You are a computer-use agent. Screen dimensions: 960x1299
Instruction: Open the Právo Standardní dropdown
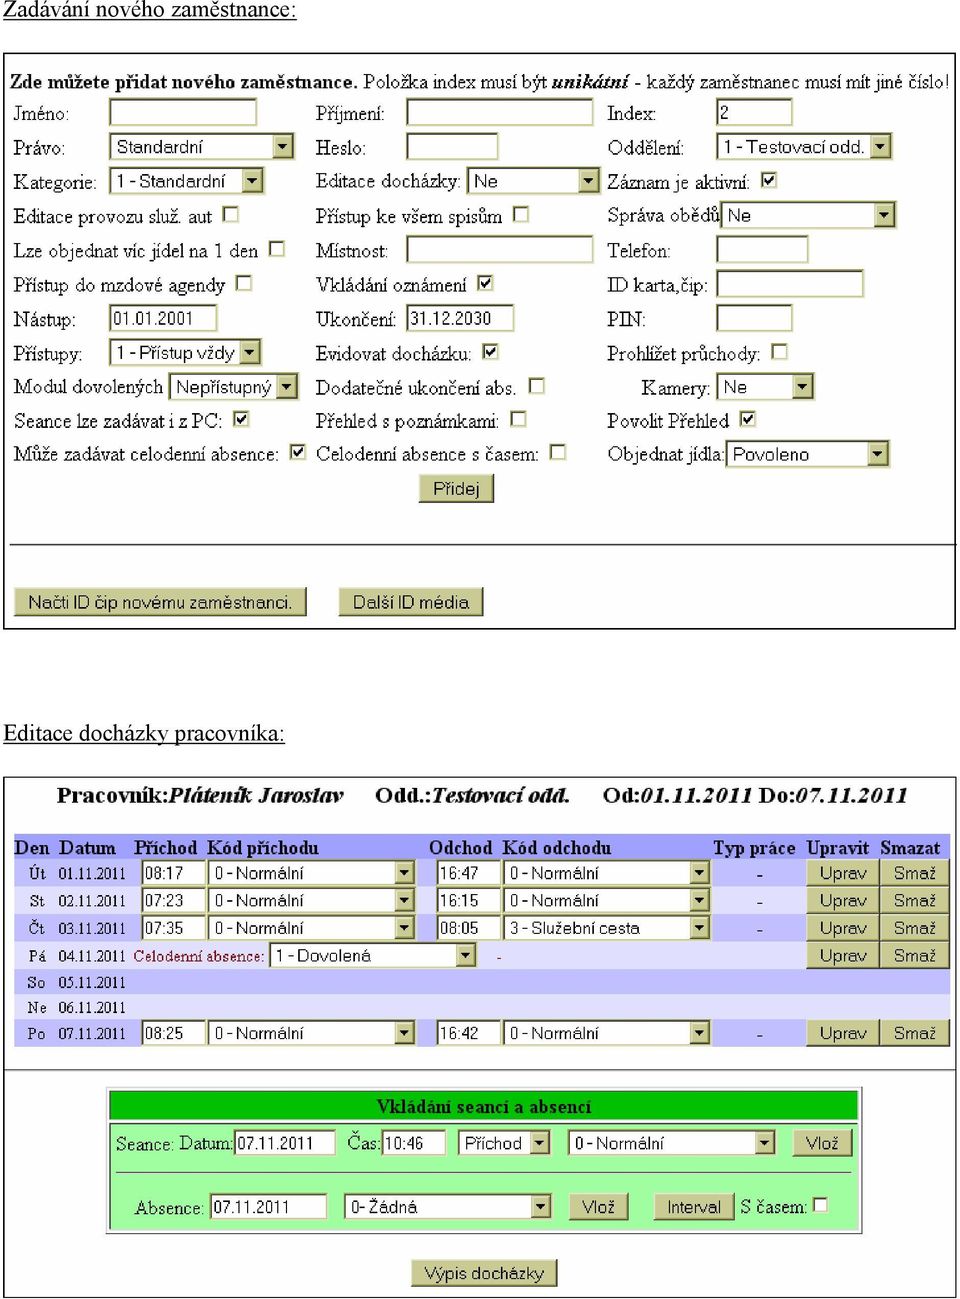202,147
